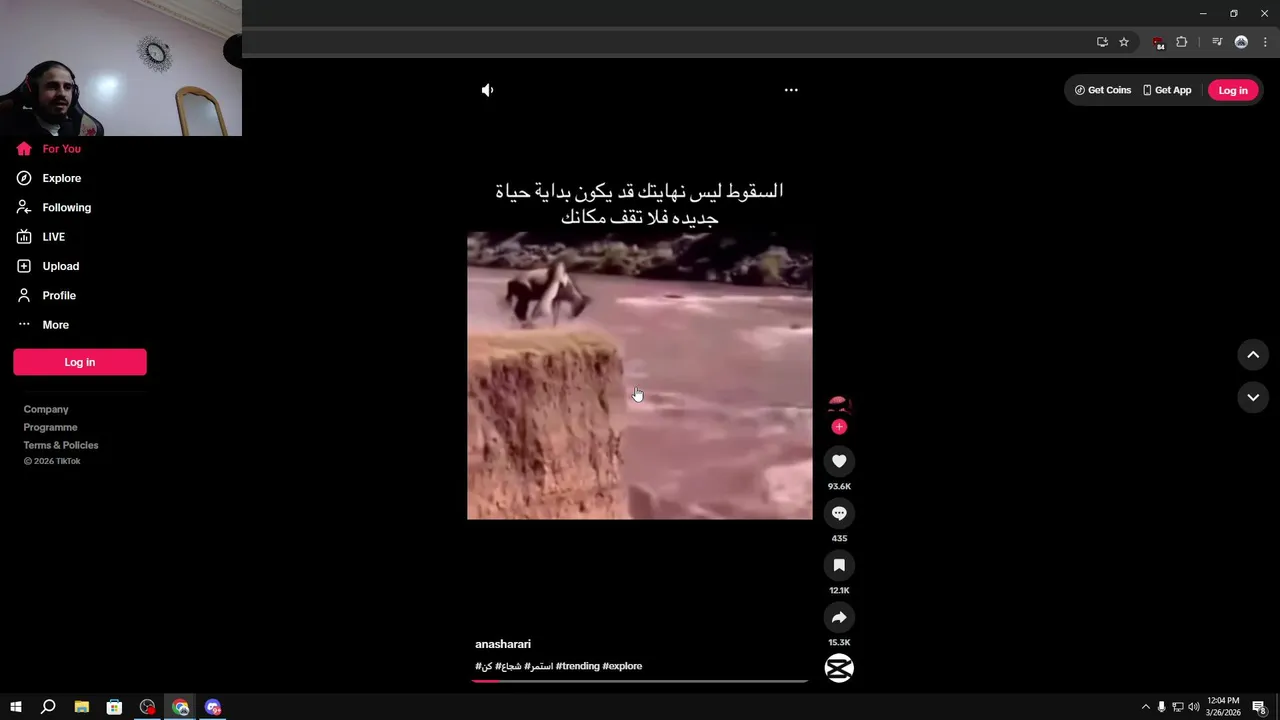Open Chrome media controls music icon
Screen dimensions: 1280x720
[1217, 42]
